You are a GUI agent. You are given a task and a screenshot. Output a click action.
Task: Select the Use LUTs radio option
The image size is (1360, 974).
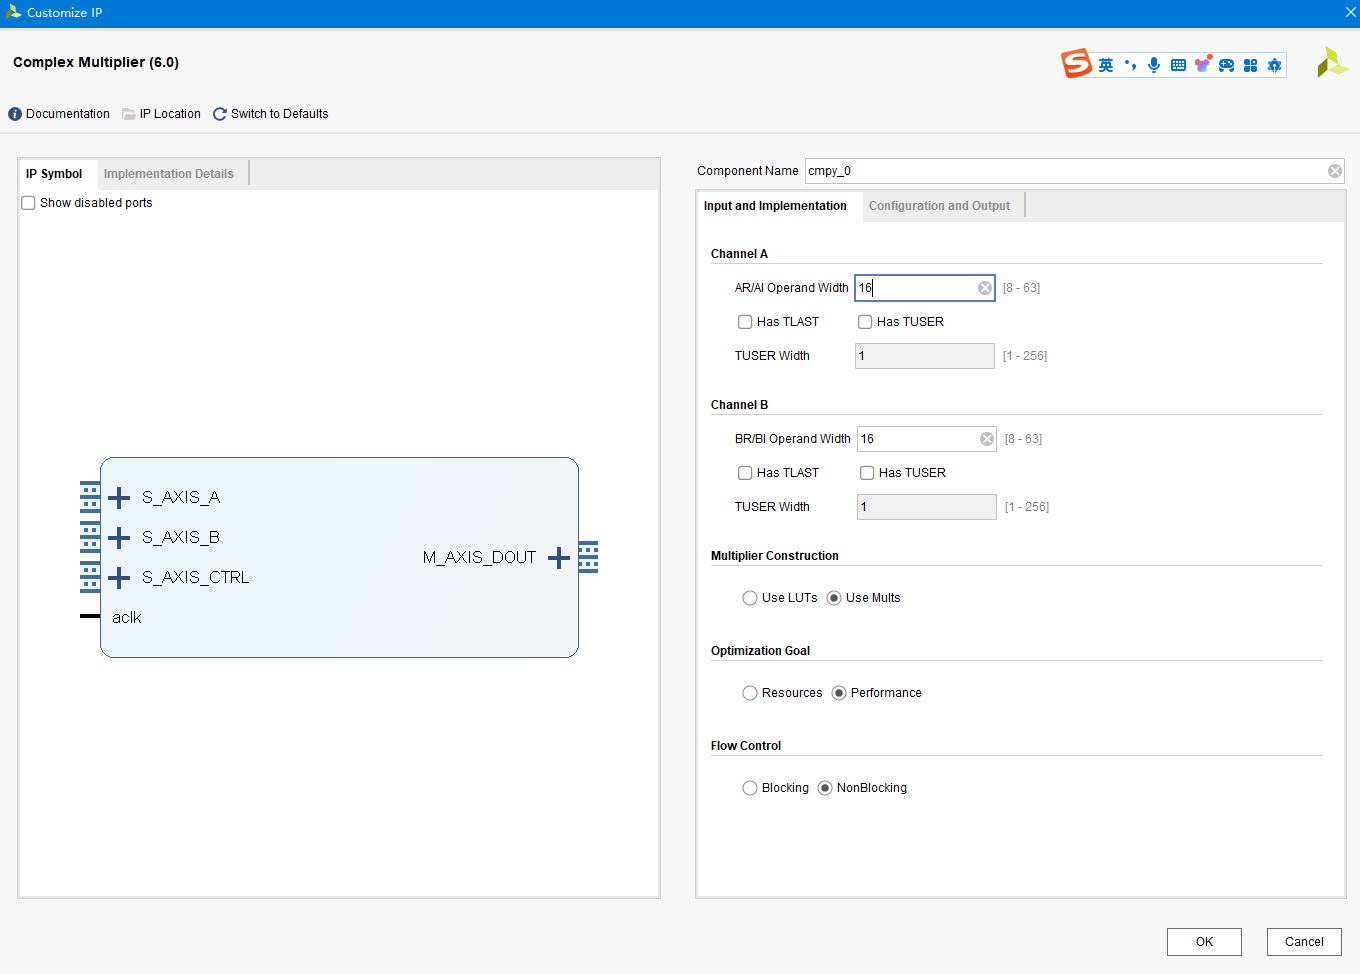(750, 598)
